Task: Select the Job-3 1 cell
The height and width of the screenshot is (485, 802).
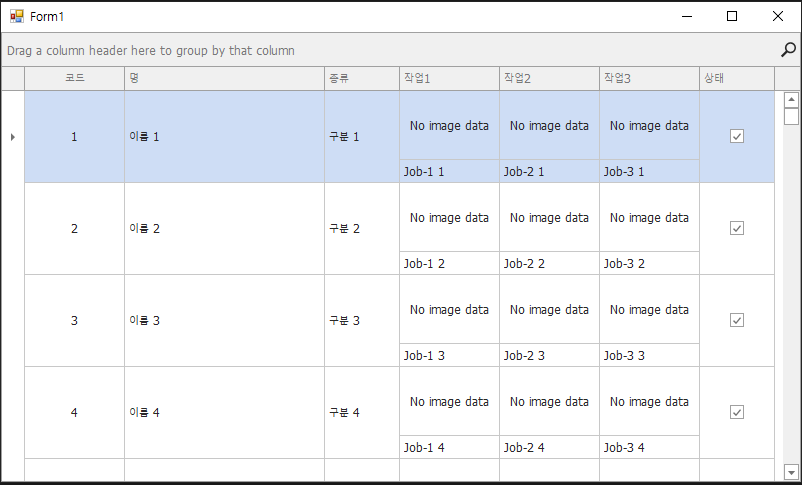Action: pos(650,171)
